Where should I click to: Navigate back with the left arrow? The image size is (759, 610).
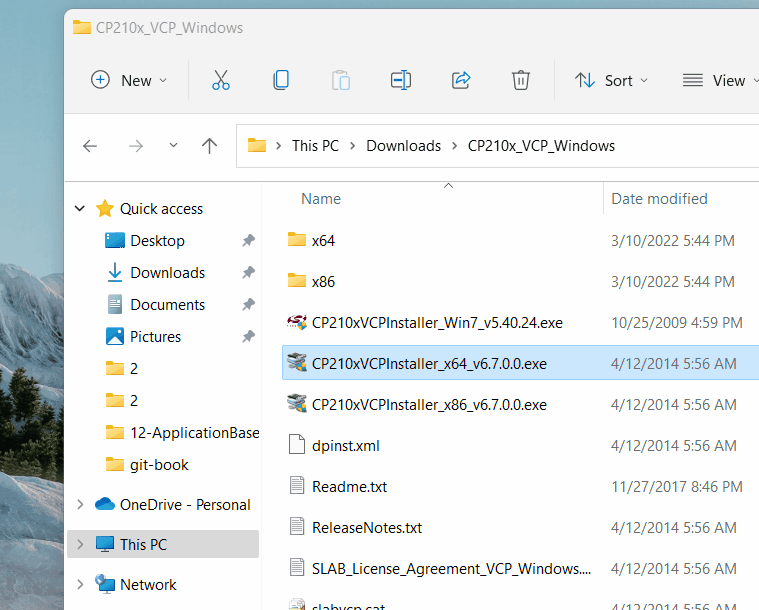(90, 146)
